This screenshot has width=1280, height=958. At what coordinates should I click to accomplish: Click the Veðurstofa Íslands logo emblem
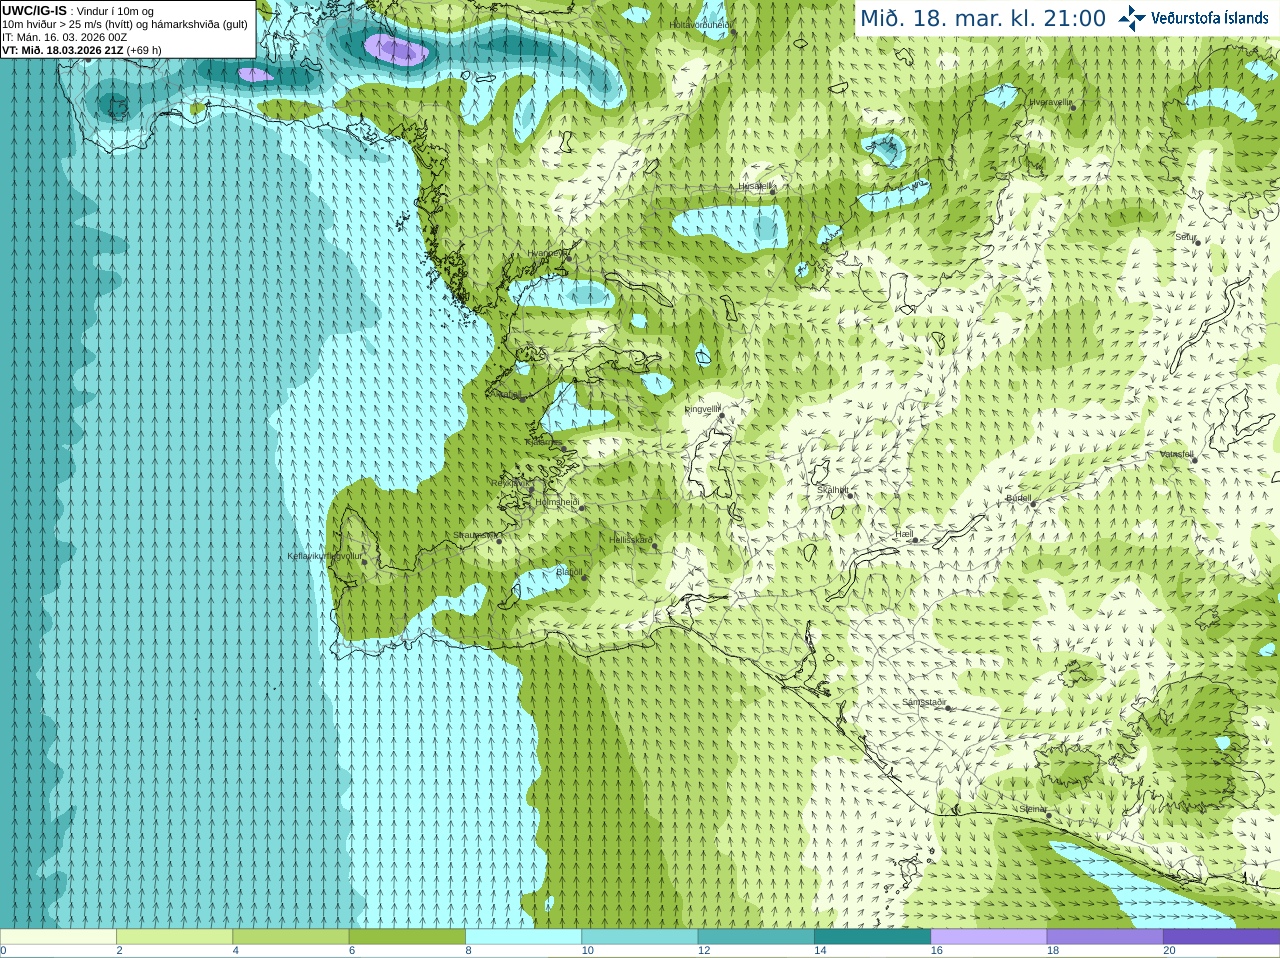(1131, 18)
